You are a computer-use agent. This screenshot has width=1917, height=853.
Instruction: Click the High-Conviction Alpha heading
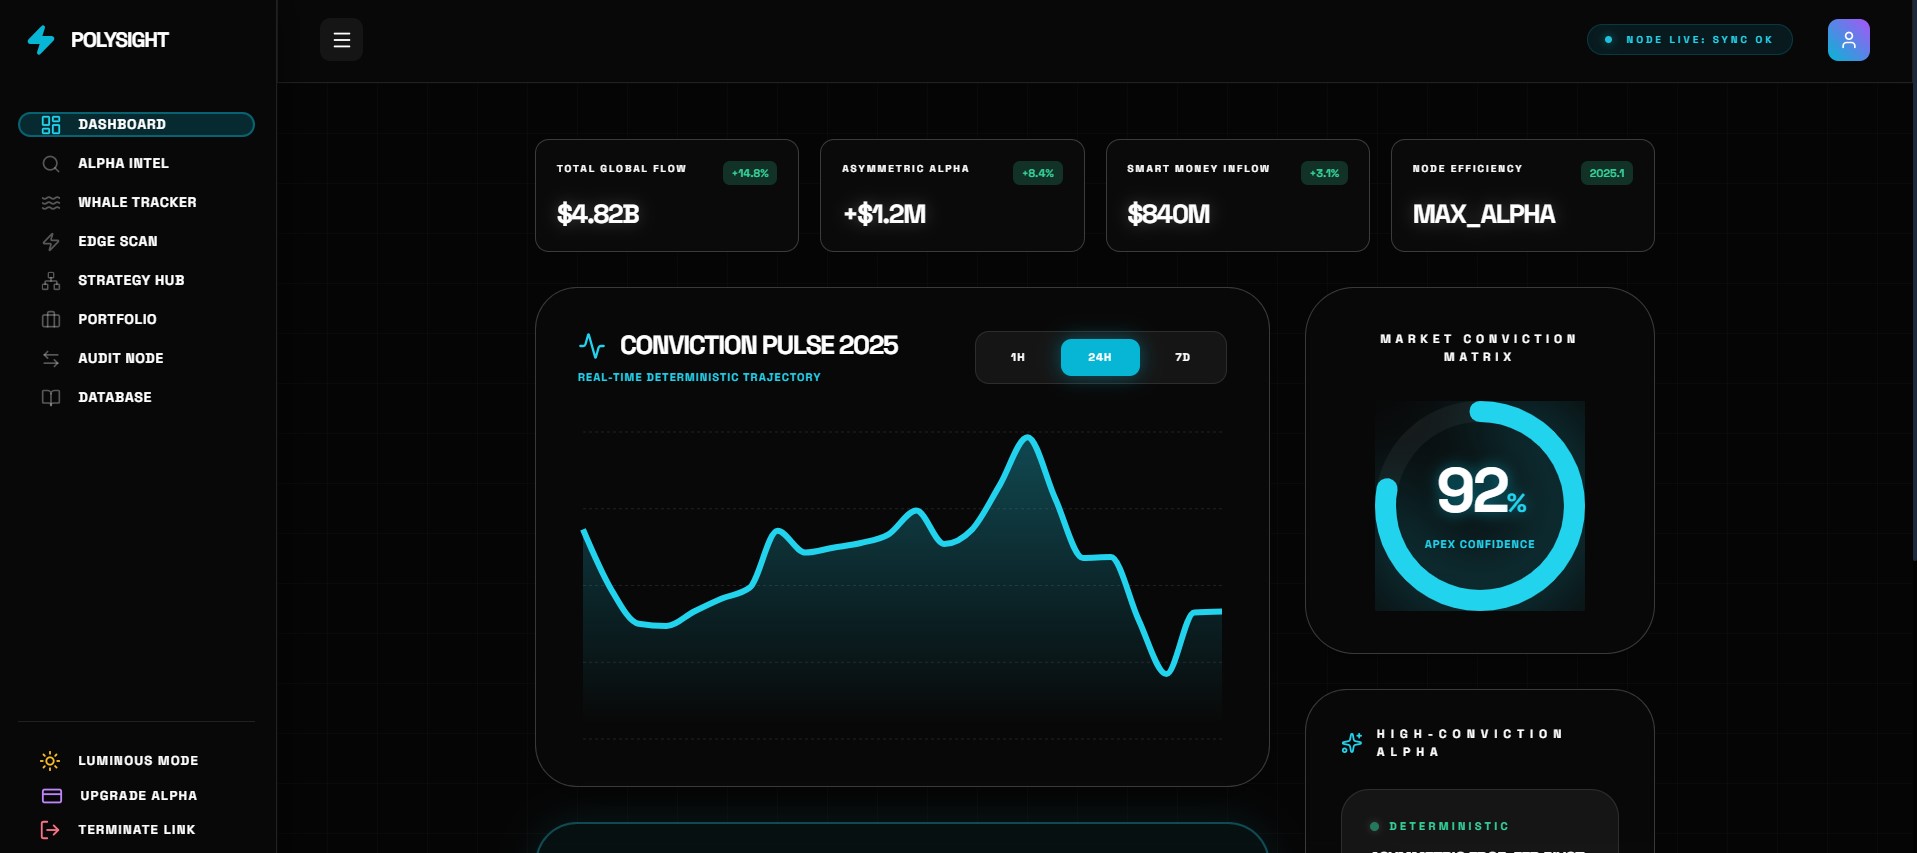pyautogui.click(x=1470, y=743)
